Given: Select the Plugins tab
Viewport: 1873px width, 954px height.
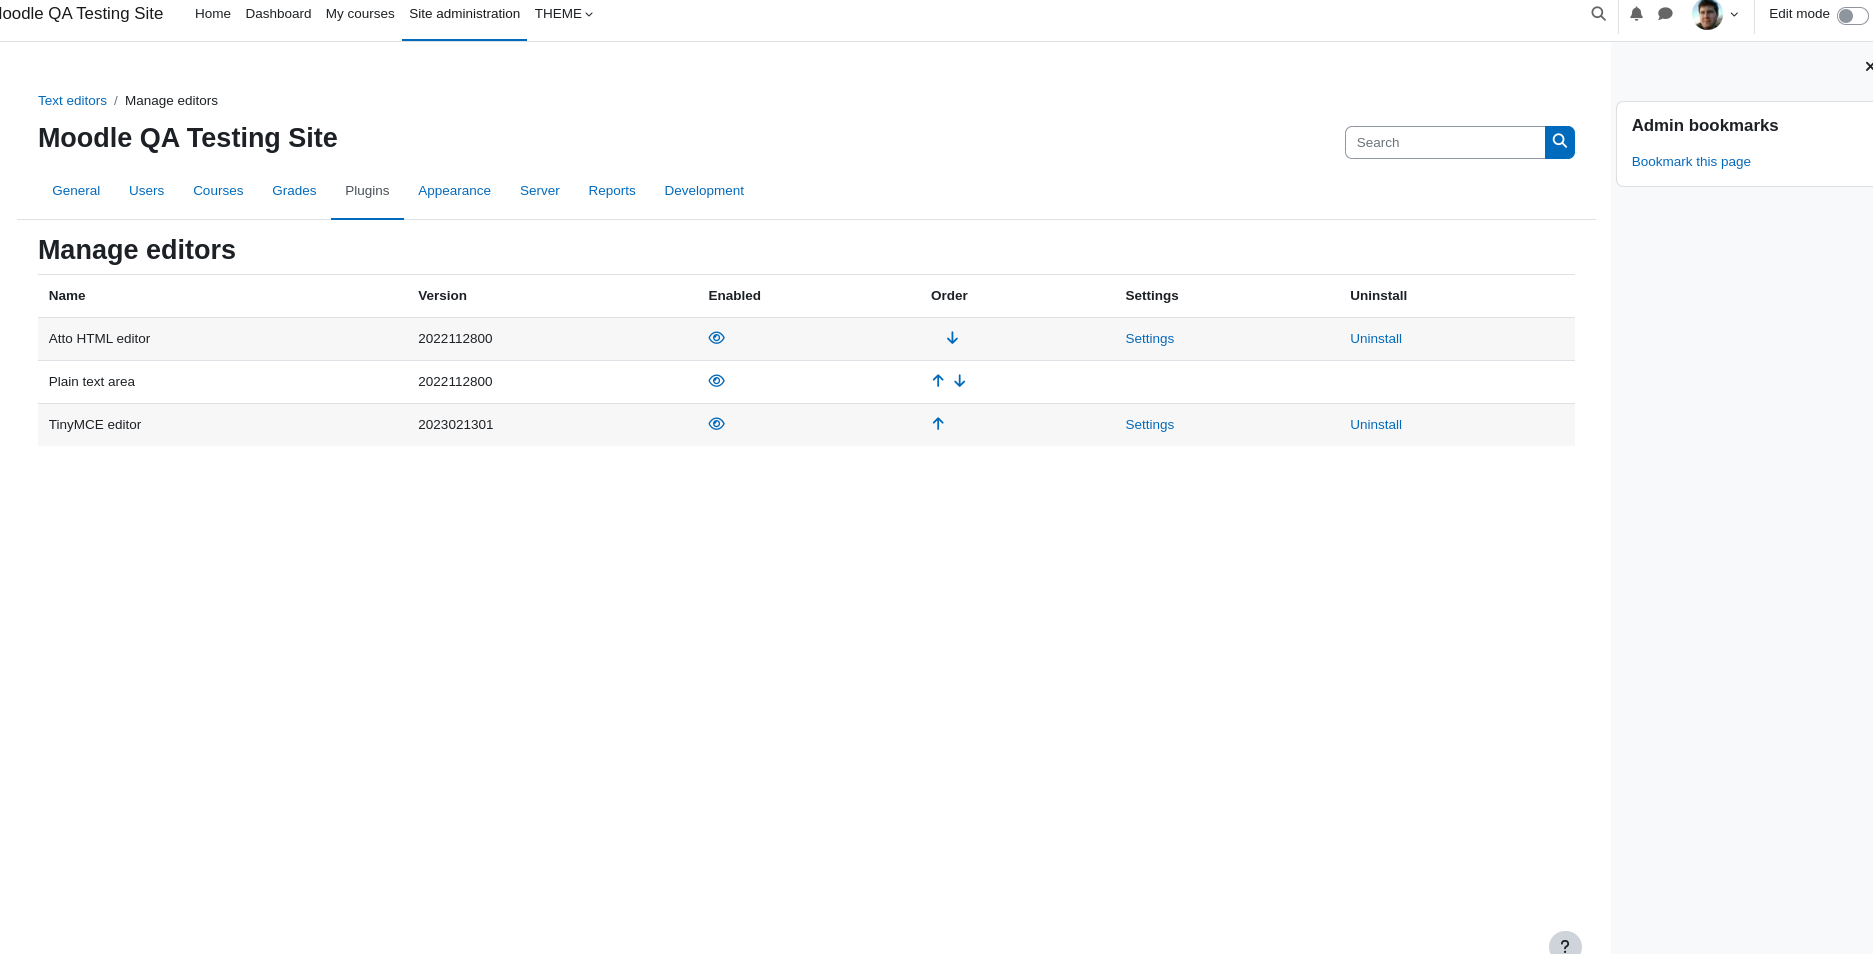Looking at the screenshot, I should (367, 191).
